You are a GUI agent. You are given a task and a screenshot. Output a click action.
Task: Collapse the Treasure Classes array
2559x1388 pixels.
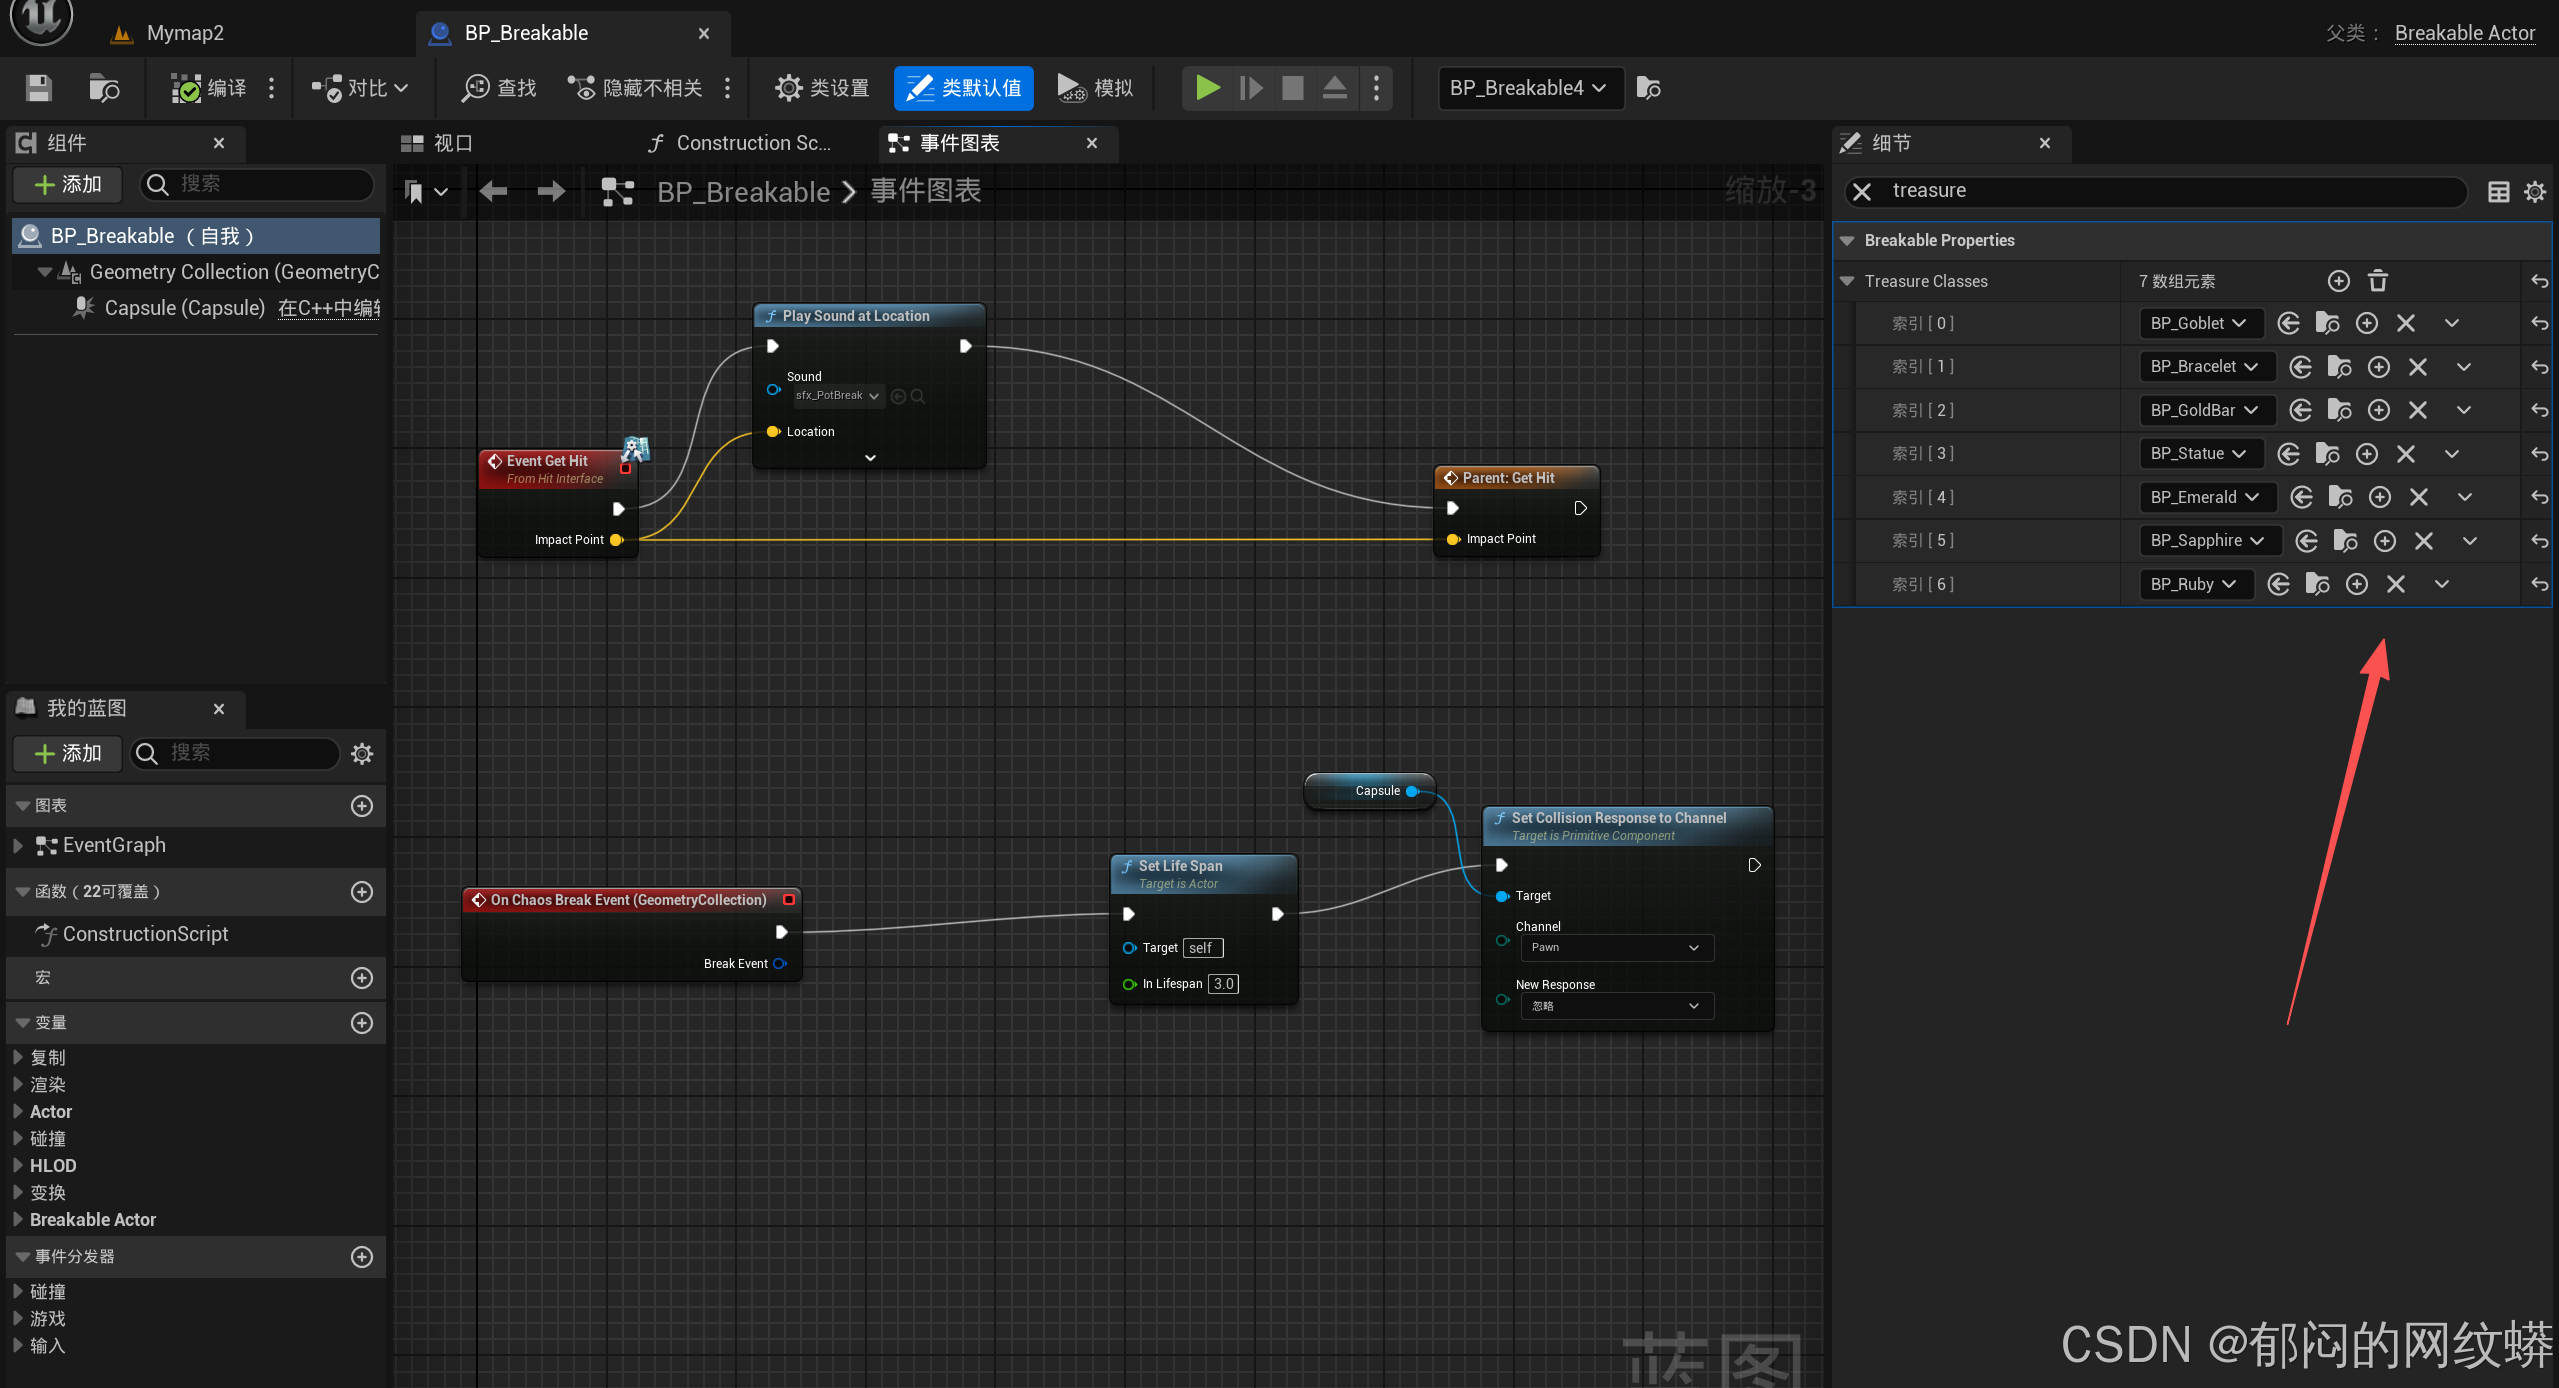[1847, 281]
